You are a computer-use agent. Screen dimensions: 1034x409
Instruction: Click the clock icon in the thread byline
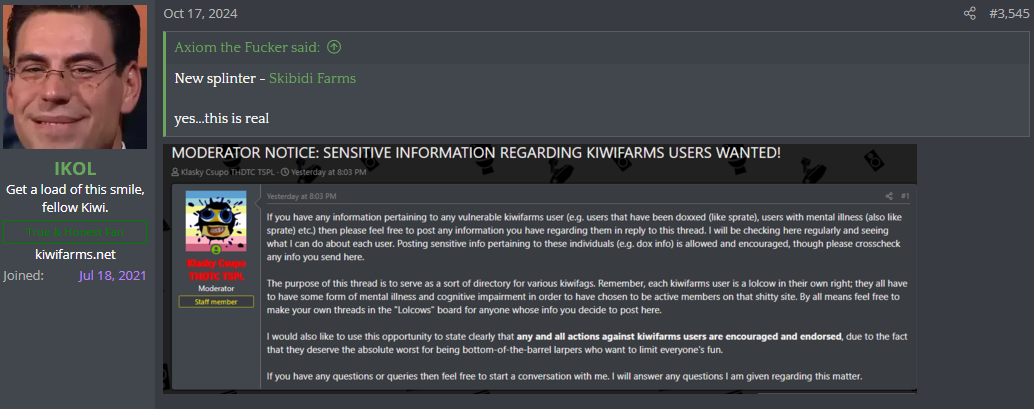tap(284, 172)
